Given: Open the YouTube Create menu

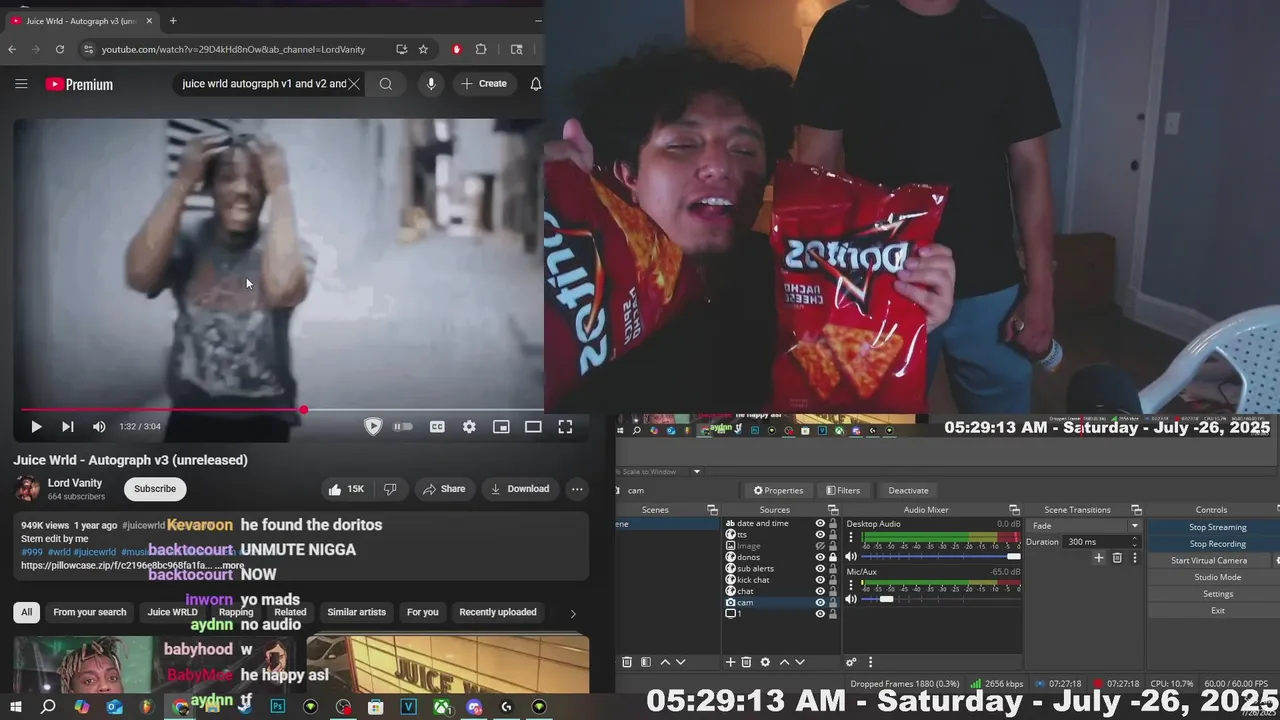Looking at the screenshot, I should coord(484,84).
